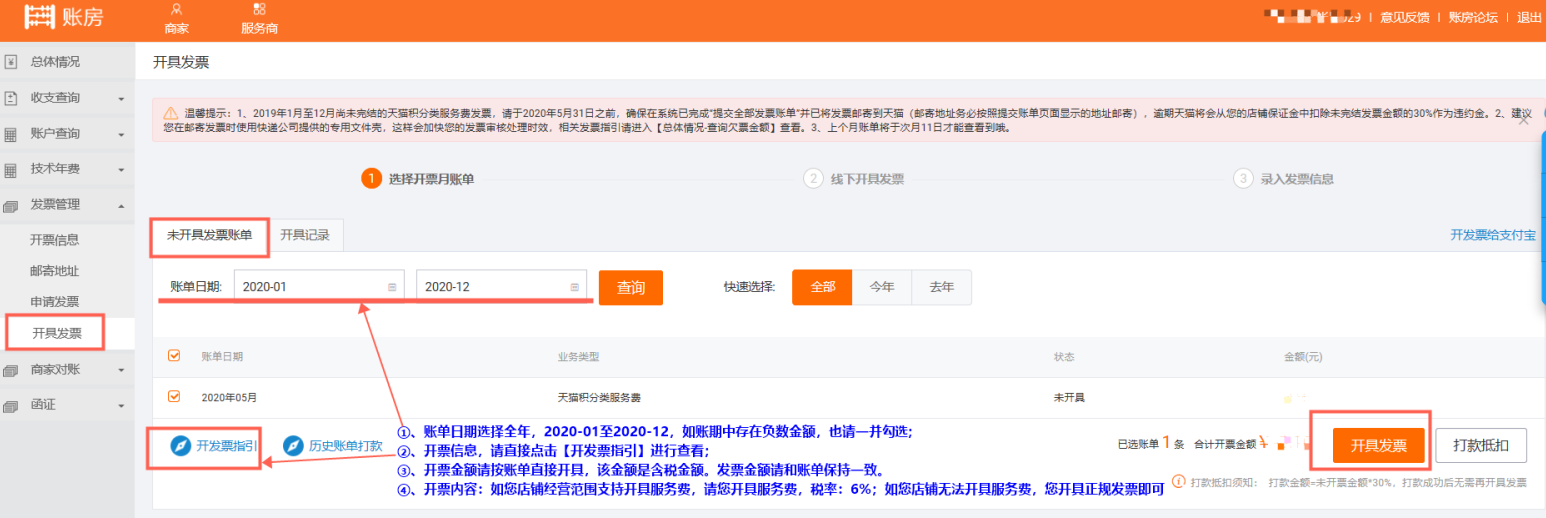Click the orange 开具发票 button
The height and width of the screenshot is (518, 1546).
(x=1378, y=446)
